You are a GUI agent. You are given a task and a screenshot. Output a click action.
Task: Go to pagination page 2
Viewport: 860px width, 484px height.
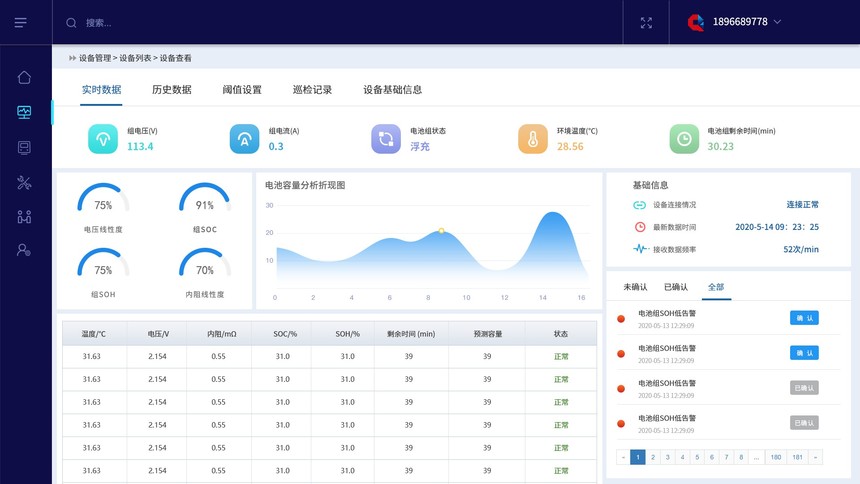tap(653, 457)
